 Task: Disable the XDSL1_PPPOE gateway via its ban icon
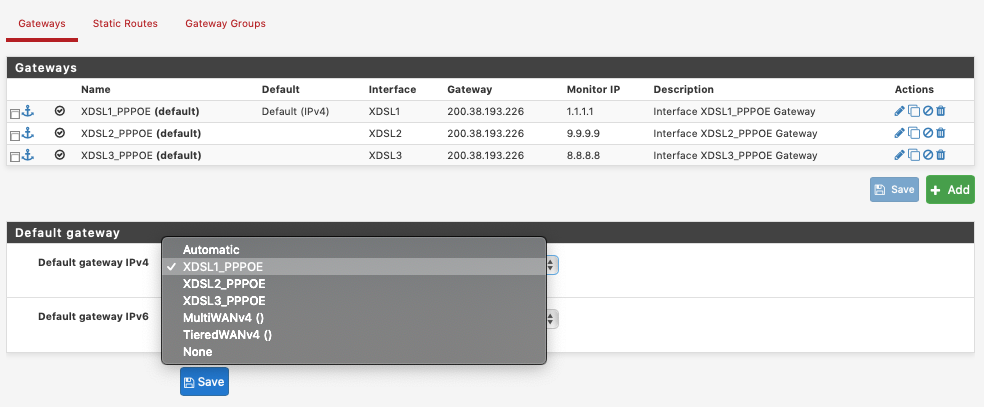tap(927, 111)
